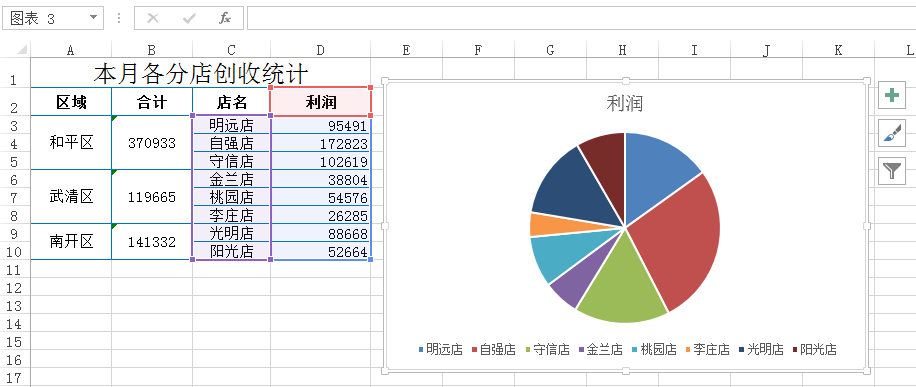Click the 桃园店 cell in the table

pos(231,196)
